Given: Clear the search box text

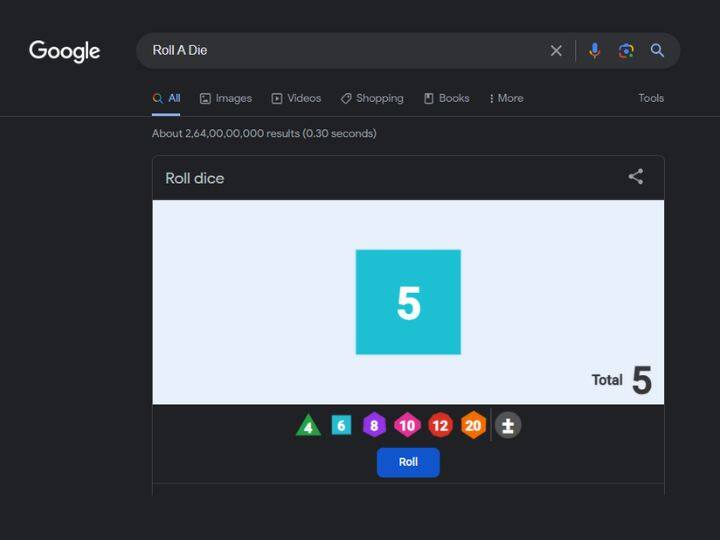Looking at the screenshot, I should [556, 50].
